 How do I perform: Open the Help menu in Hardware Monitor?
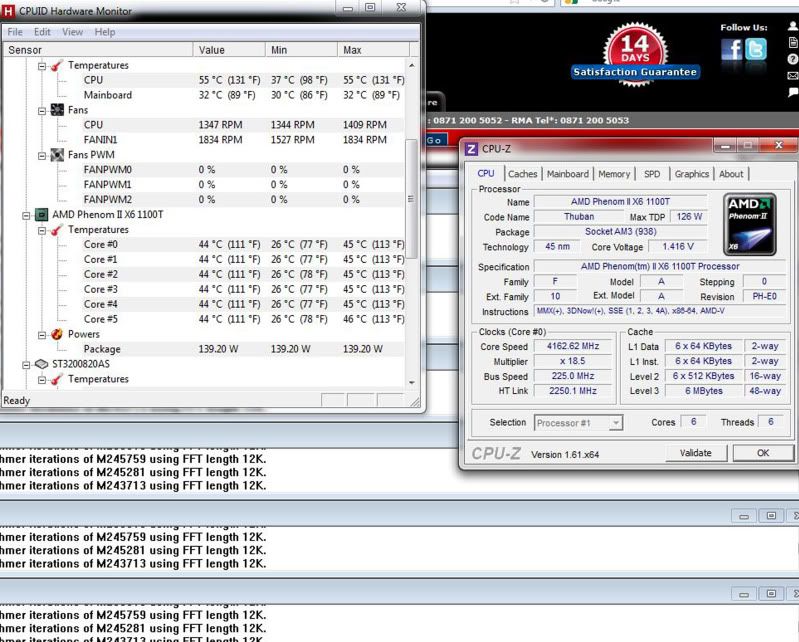point(104,32)
